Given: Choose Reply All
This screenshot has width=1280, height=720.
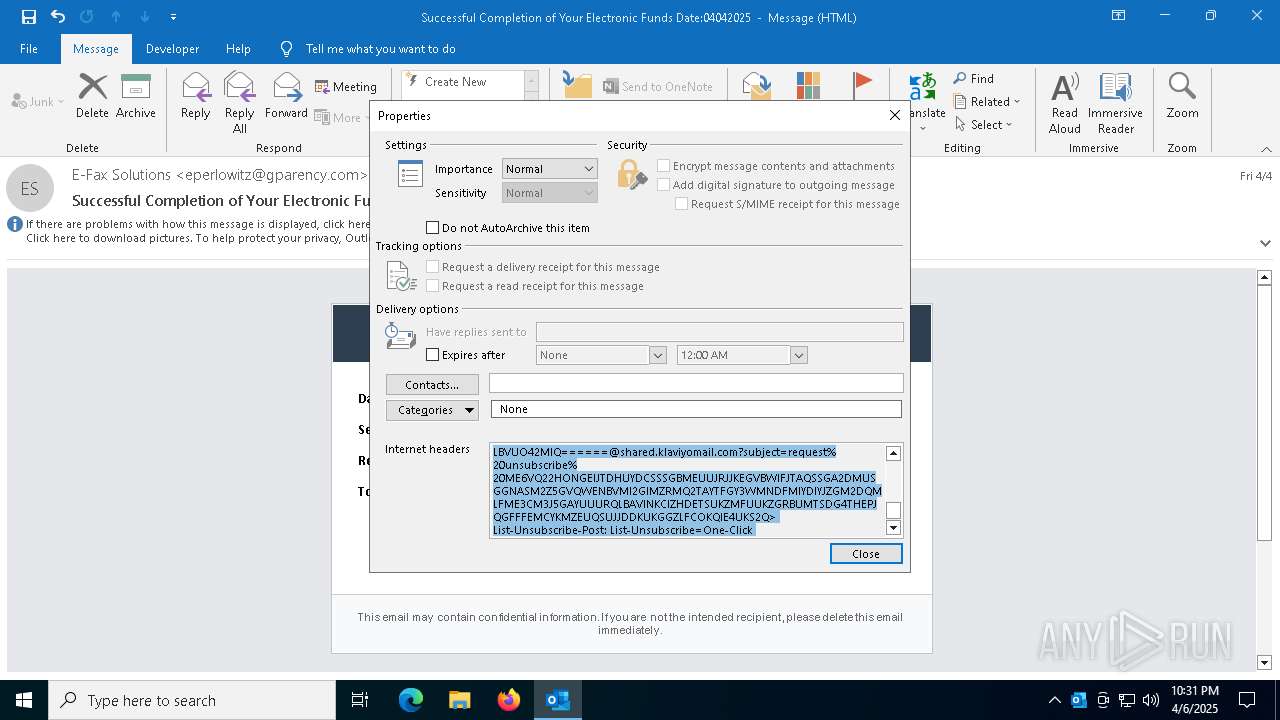Looking at the screenshot, I should [x=239, y=102].
